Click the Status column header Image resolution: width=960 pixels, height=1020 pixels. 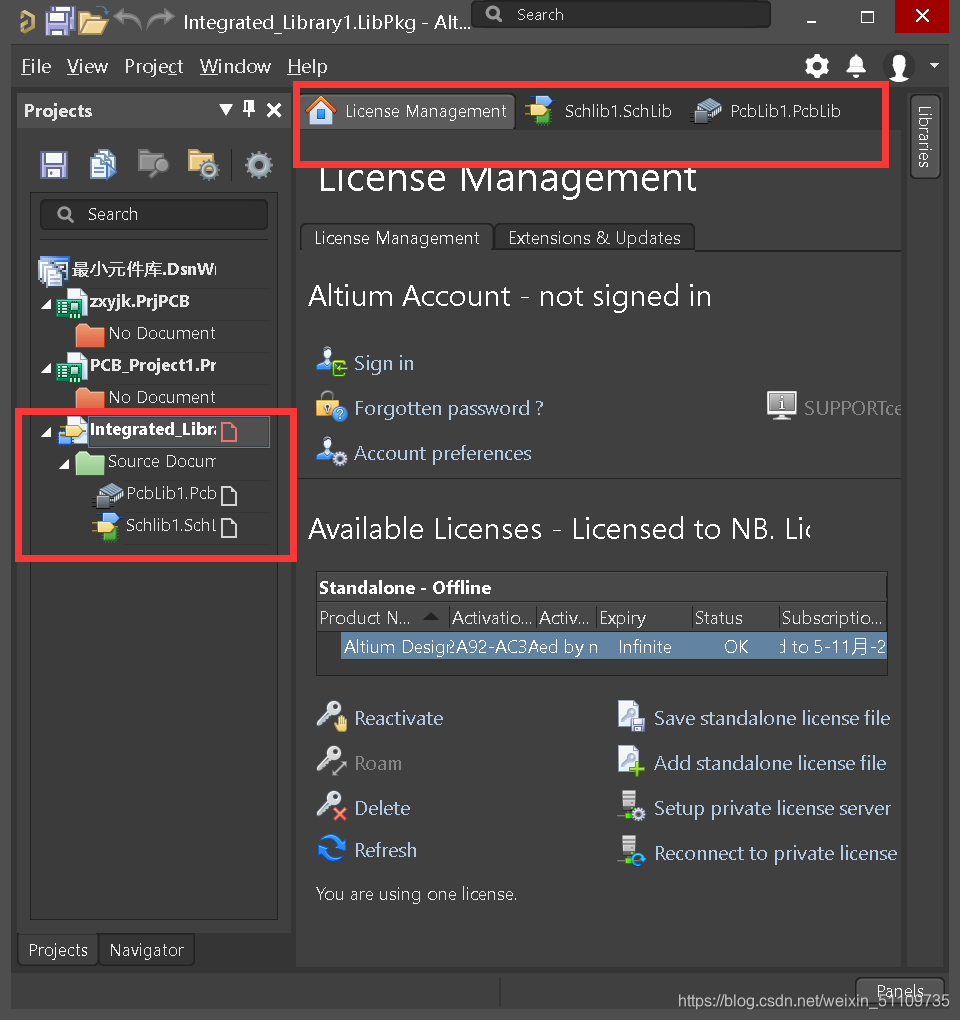point(735,617)
